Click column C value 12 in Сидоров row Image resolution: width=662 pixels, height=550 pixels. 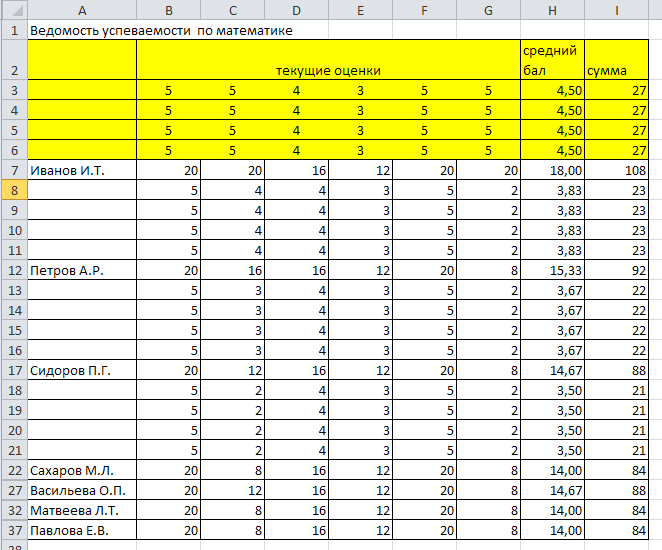[x=233, y=370]
